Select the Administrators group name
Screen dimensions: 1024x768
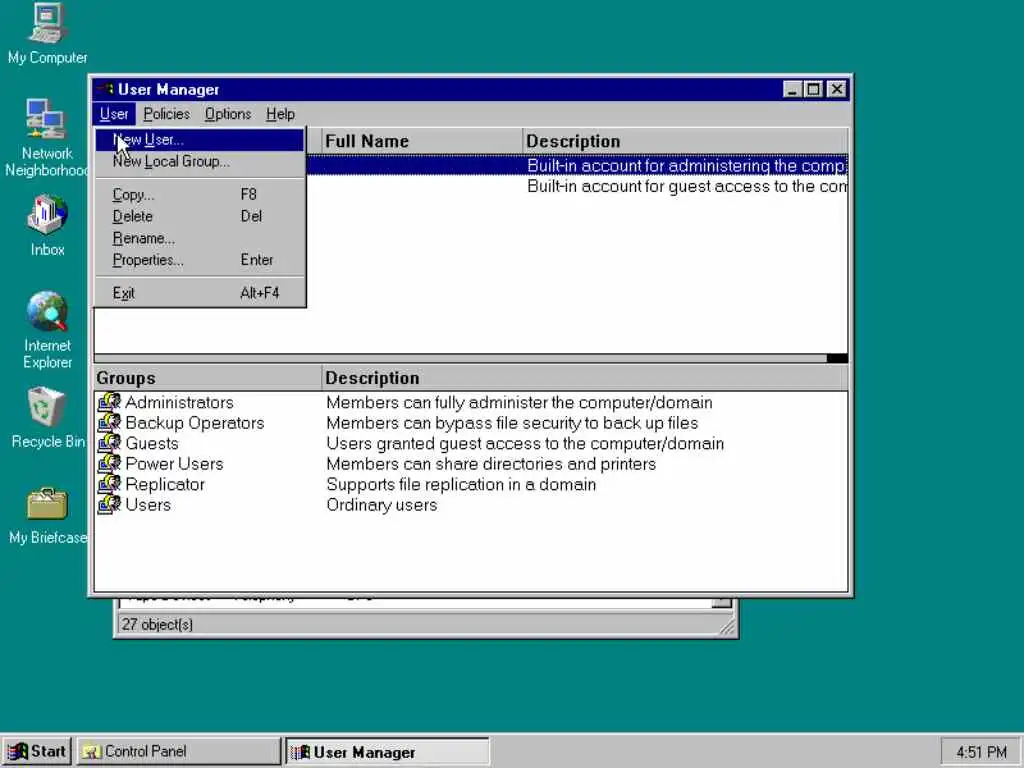(x=179, y=402)
